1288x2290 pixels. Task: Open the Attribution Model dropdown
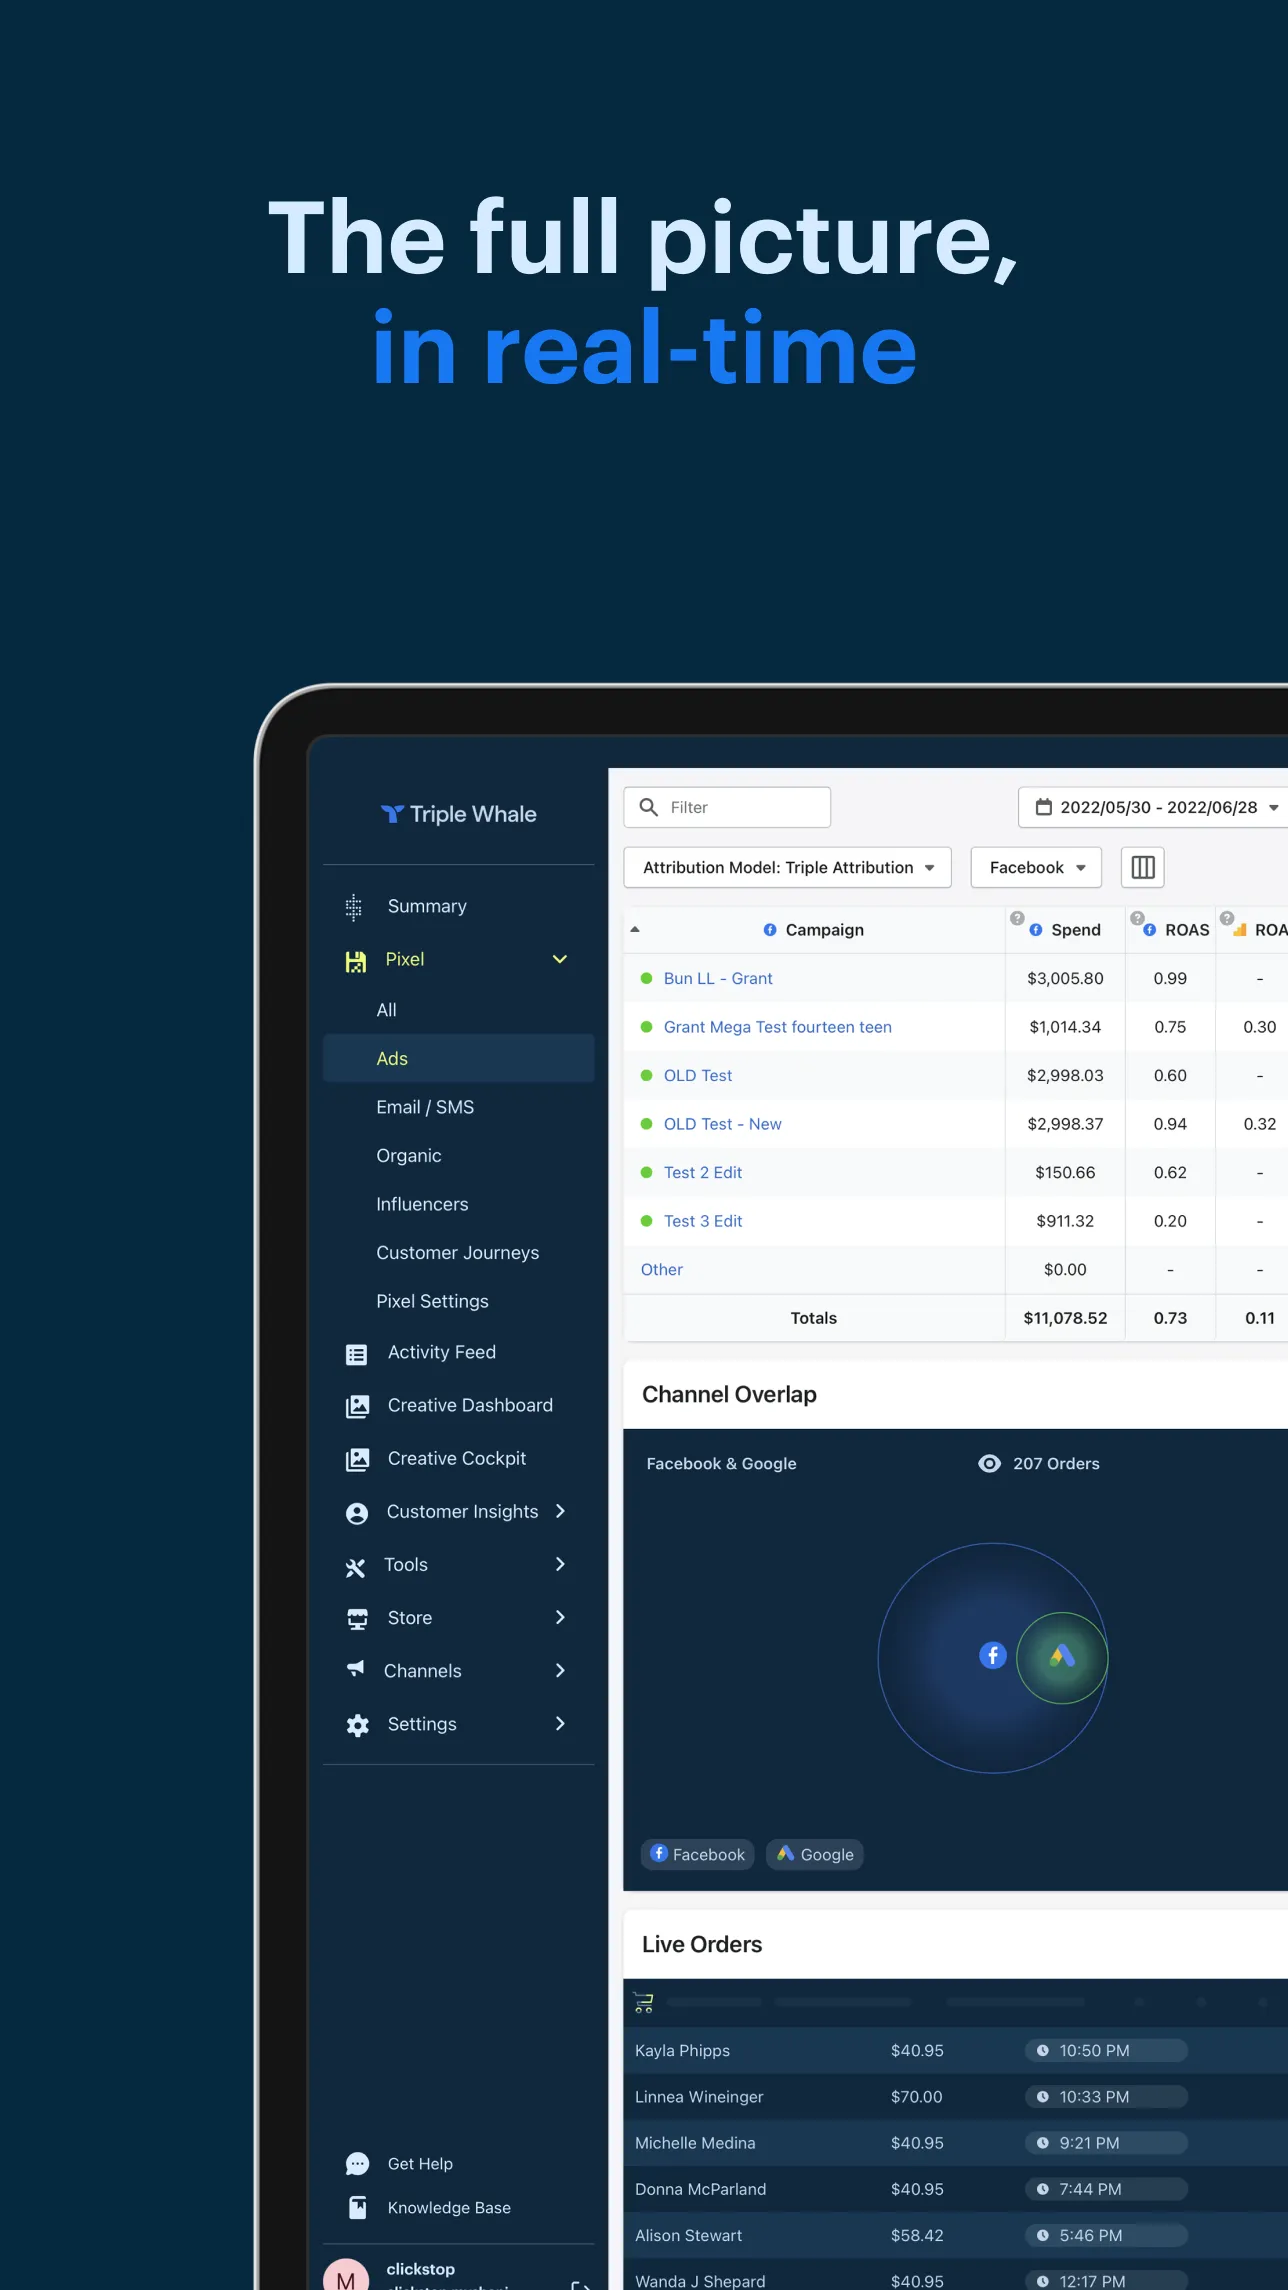point(787,867)
